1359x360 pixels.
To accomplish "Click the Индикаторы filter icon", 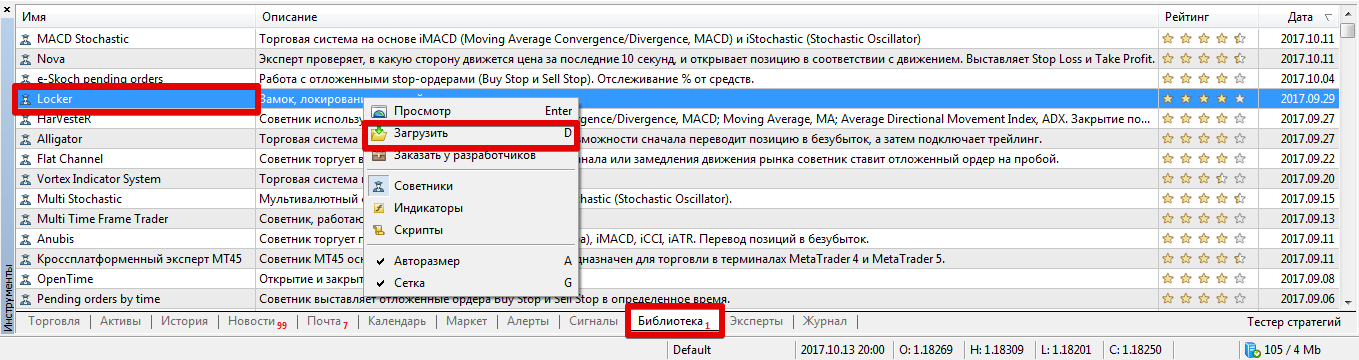I will click(379, 208).
